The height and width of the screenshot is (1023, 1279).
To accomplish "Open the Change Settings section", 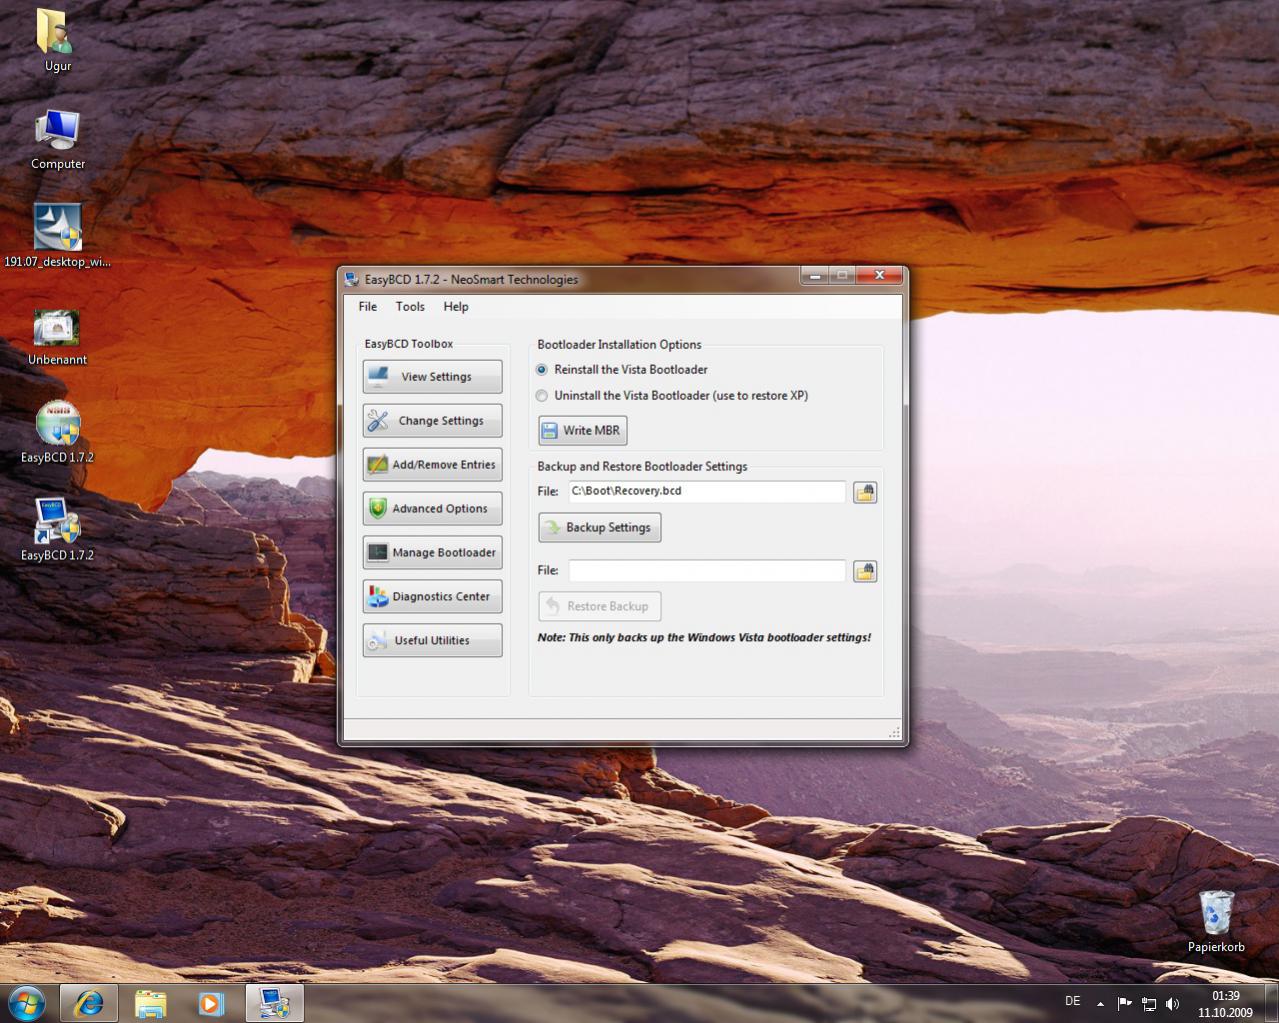I will click(x=432, y=421).
